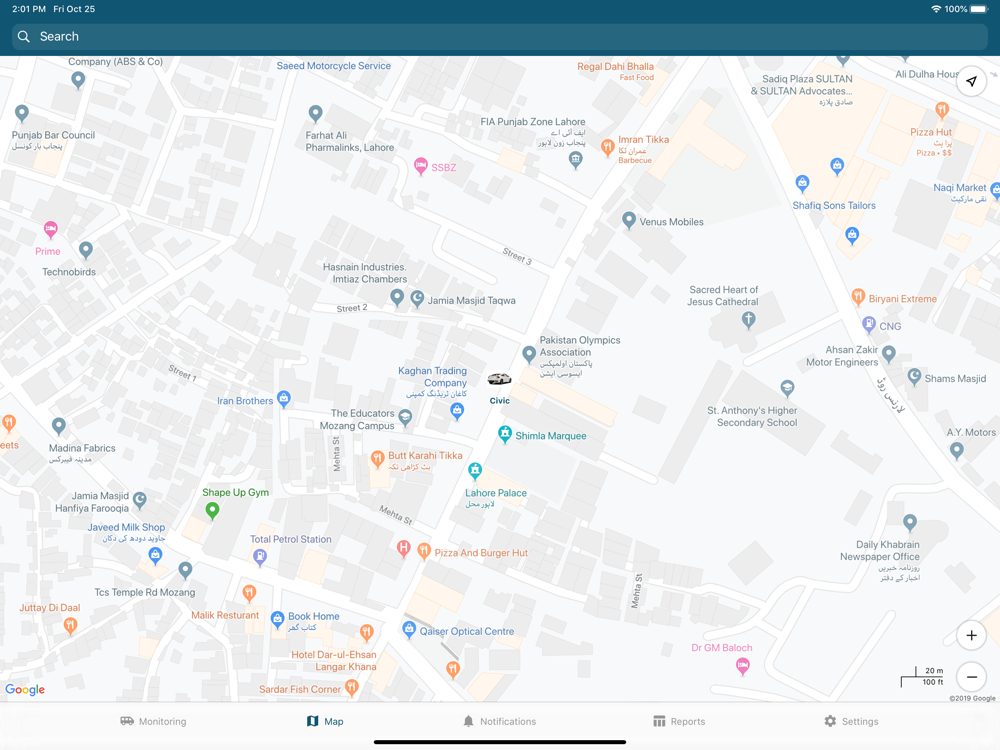1000x750 pixels.
Task: Tap the Book Home shop icon
Action: tap(277, 619)
